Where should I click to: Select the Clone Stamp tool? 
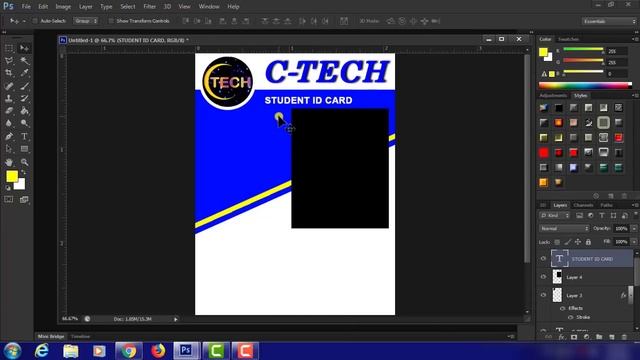(9, 98)
